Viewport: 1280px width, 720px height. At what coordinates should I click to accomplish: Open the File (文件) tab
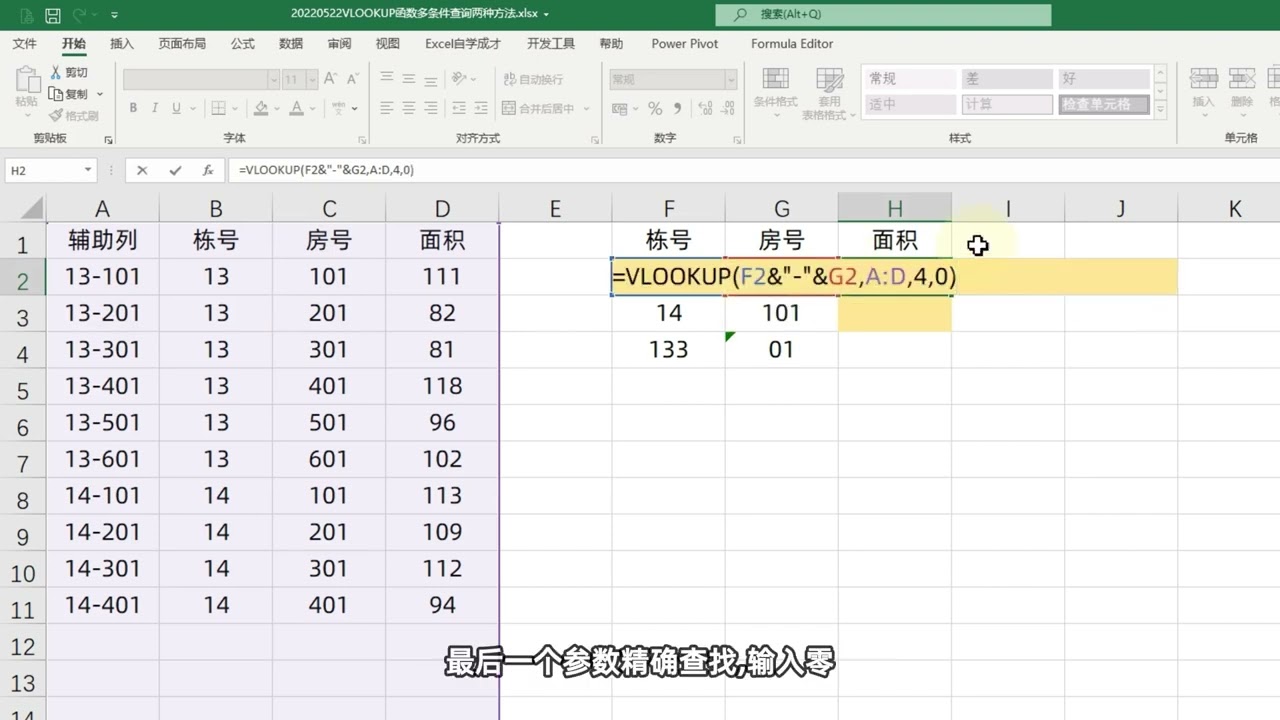click(25, 44)
